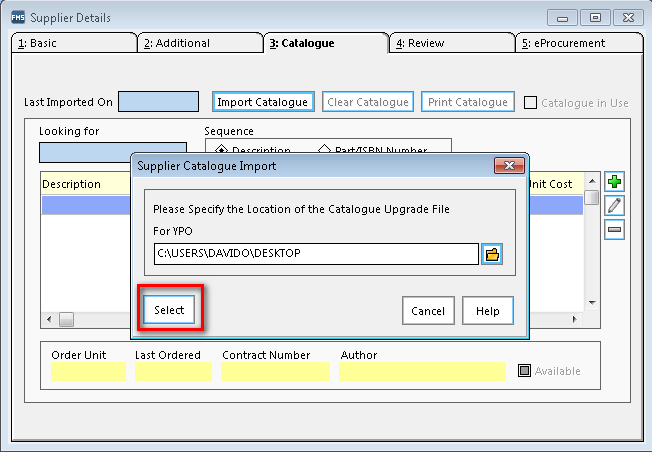This screenshot has height=452, width=652.
Task: Select the Description sequence radio button
Action: tap(222, 149)
